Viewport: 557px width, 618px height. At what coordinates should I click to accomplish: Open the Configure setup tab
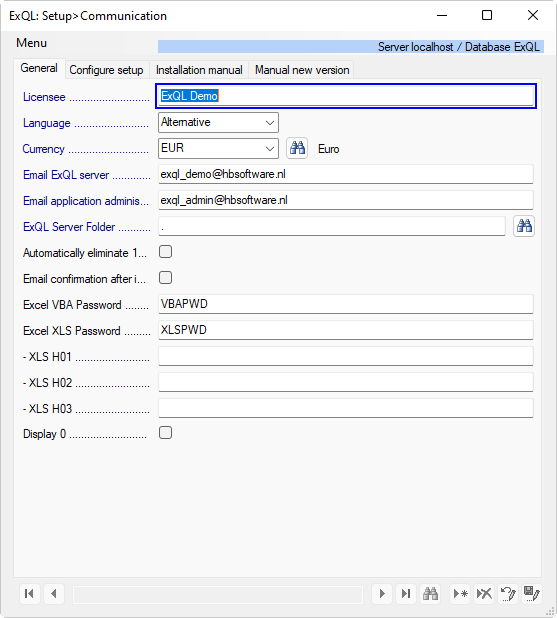point(106,70)
